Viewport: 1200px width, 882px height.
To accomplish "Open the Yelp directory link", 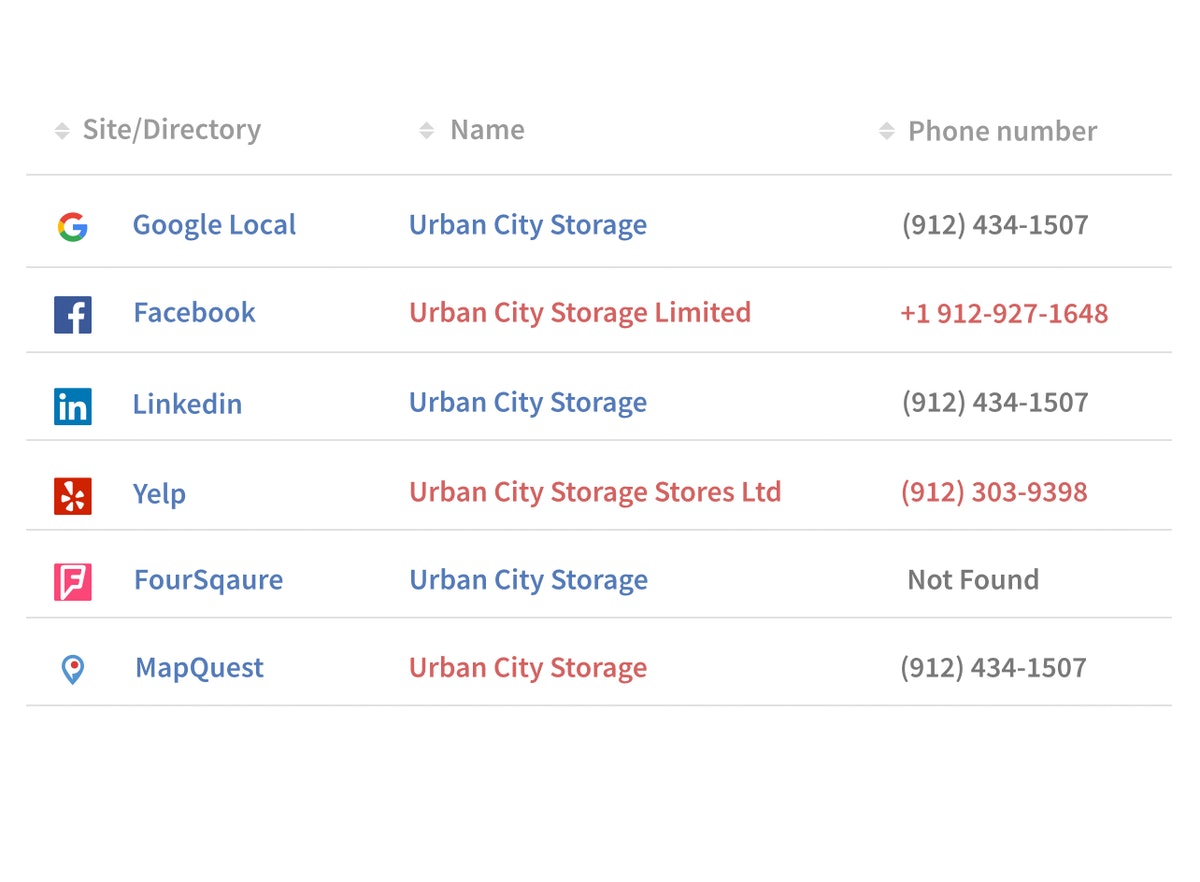I will point(159,494).
